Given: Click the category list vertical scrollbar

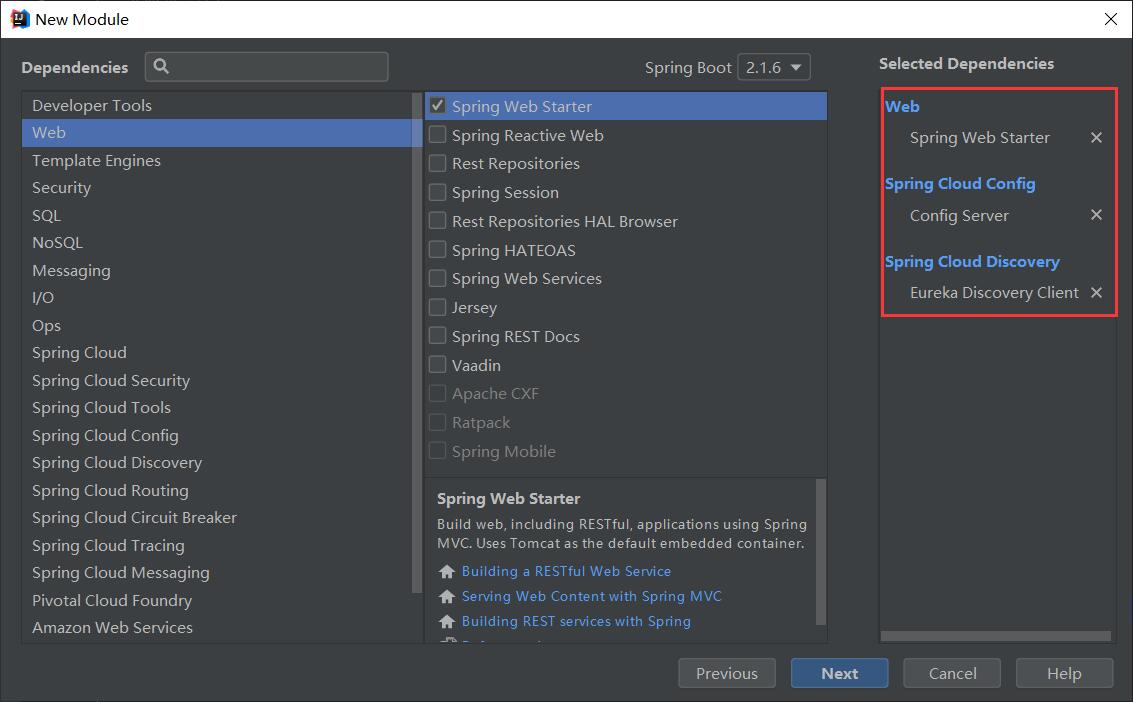Looking at the screenshot, I should 416,342.
